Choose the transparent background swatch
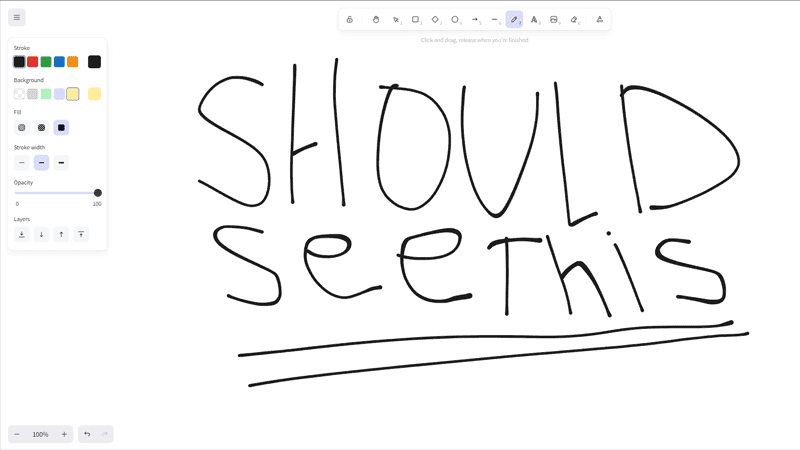The image size is (800, 450). pos(19,94)
